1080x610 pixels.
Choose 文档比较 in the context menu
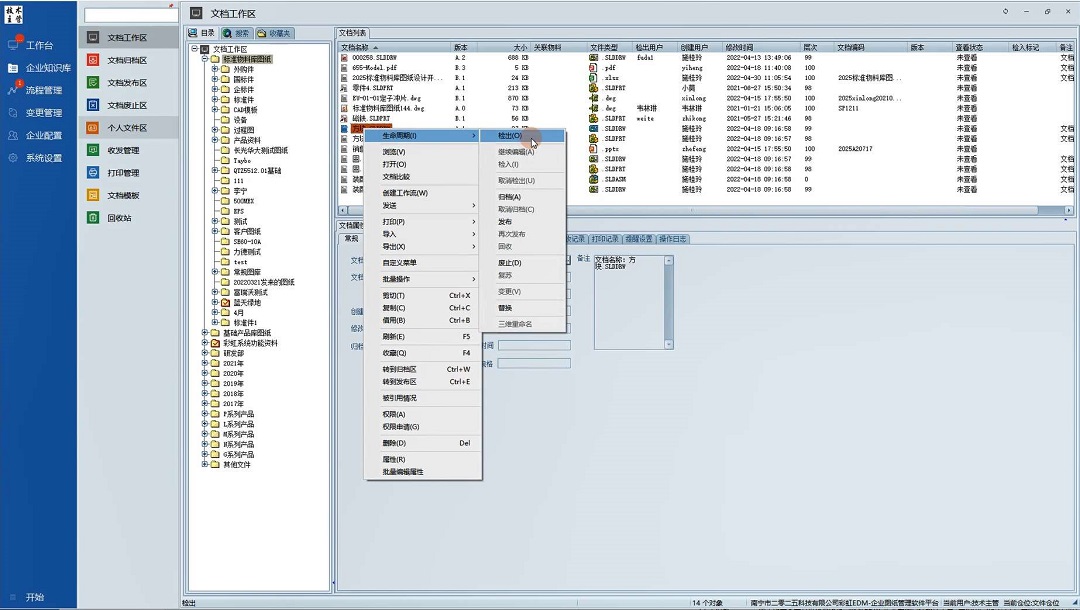[423, 177]
